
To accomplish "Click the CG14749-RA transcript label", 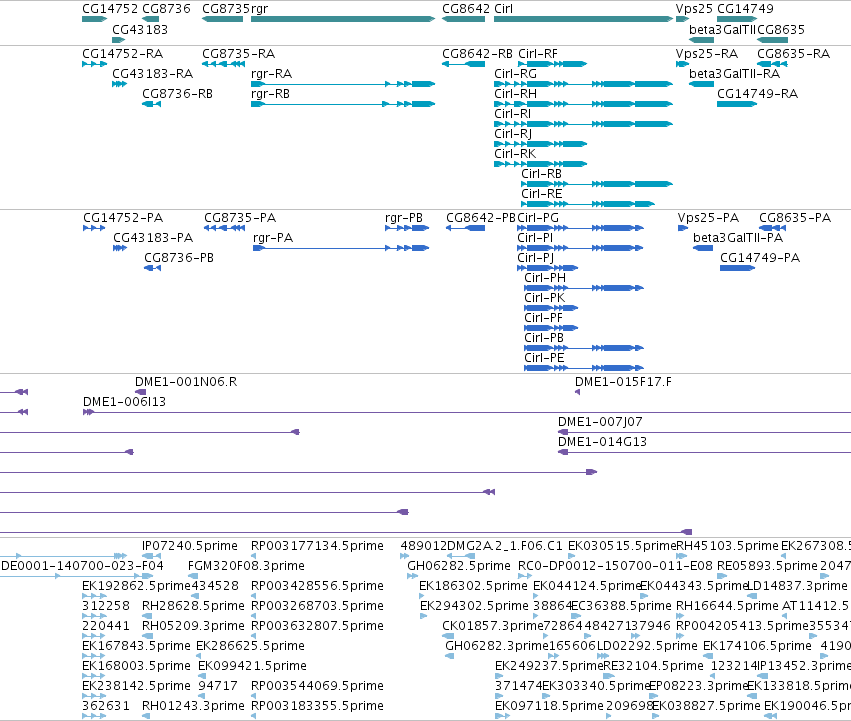I will tap(757, 93).
